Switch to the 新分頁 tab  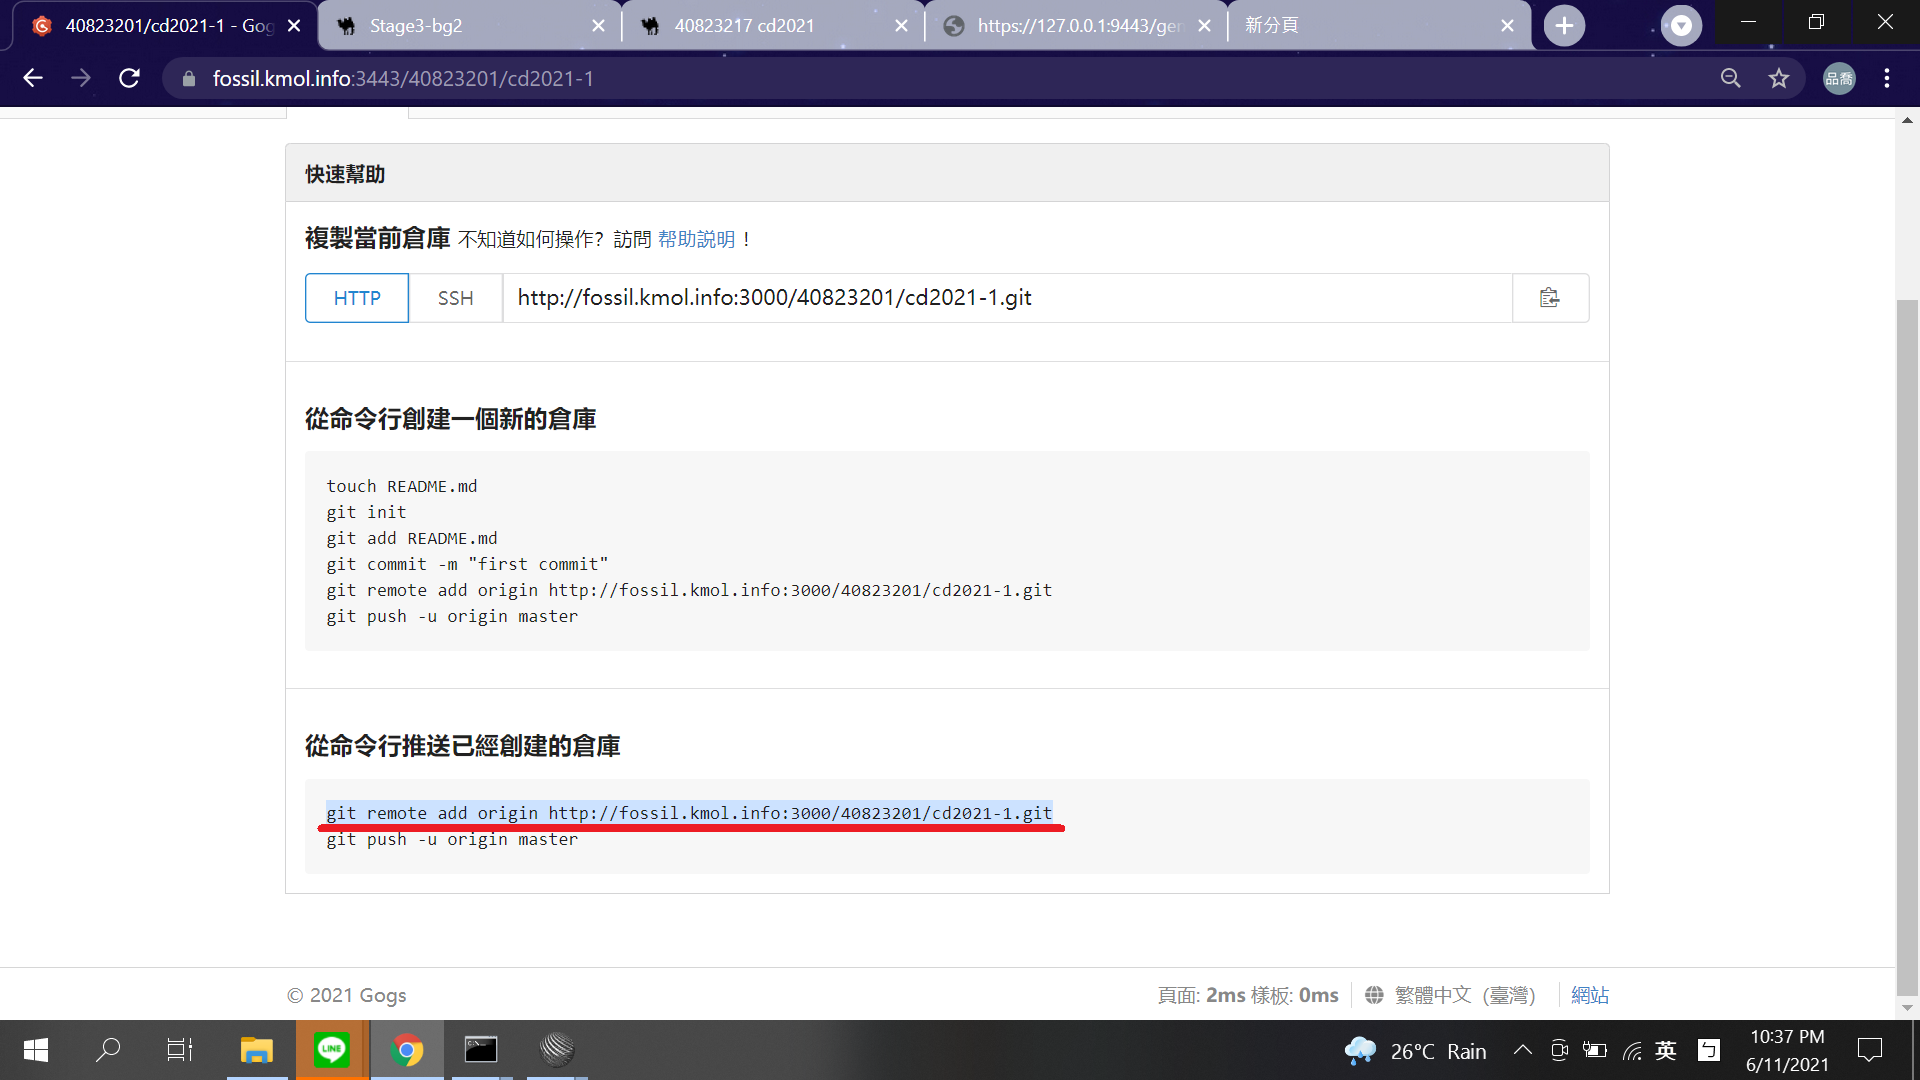coord(1379,26)
